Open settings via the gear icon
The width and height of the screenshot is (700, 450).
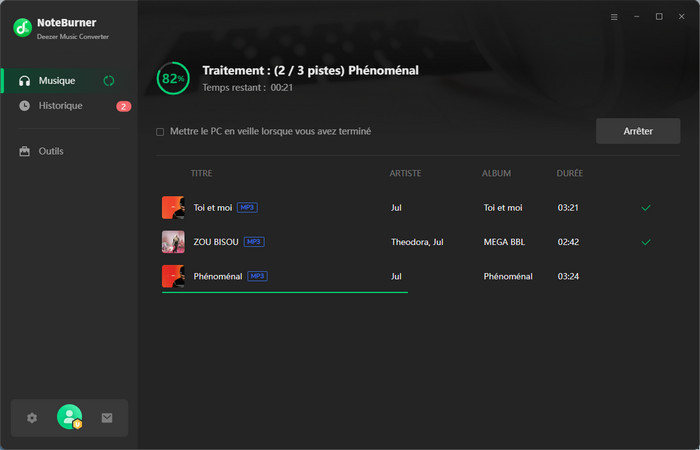coord(32,418)
